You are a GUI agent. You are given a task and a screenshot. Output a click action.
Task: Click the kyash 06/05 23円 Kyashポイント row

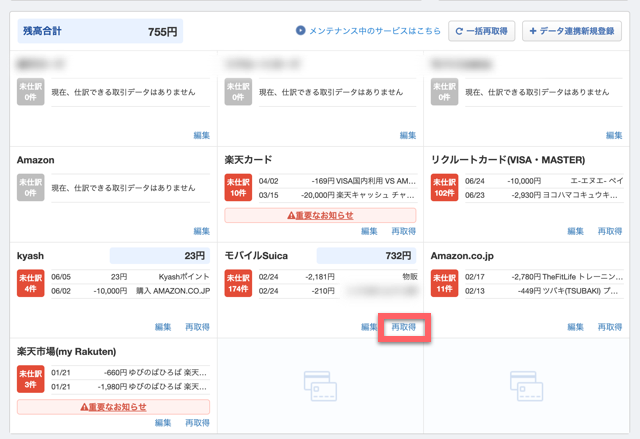pyautogui.click(x=131, y=277)
